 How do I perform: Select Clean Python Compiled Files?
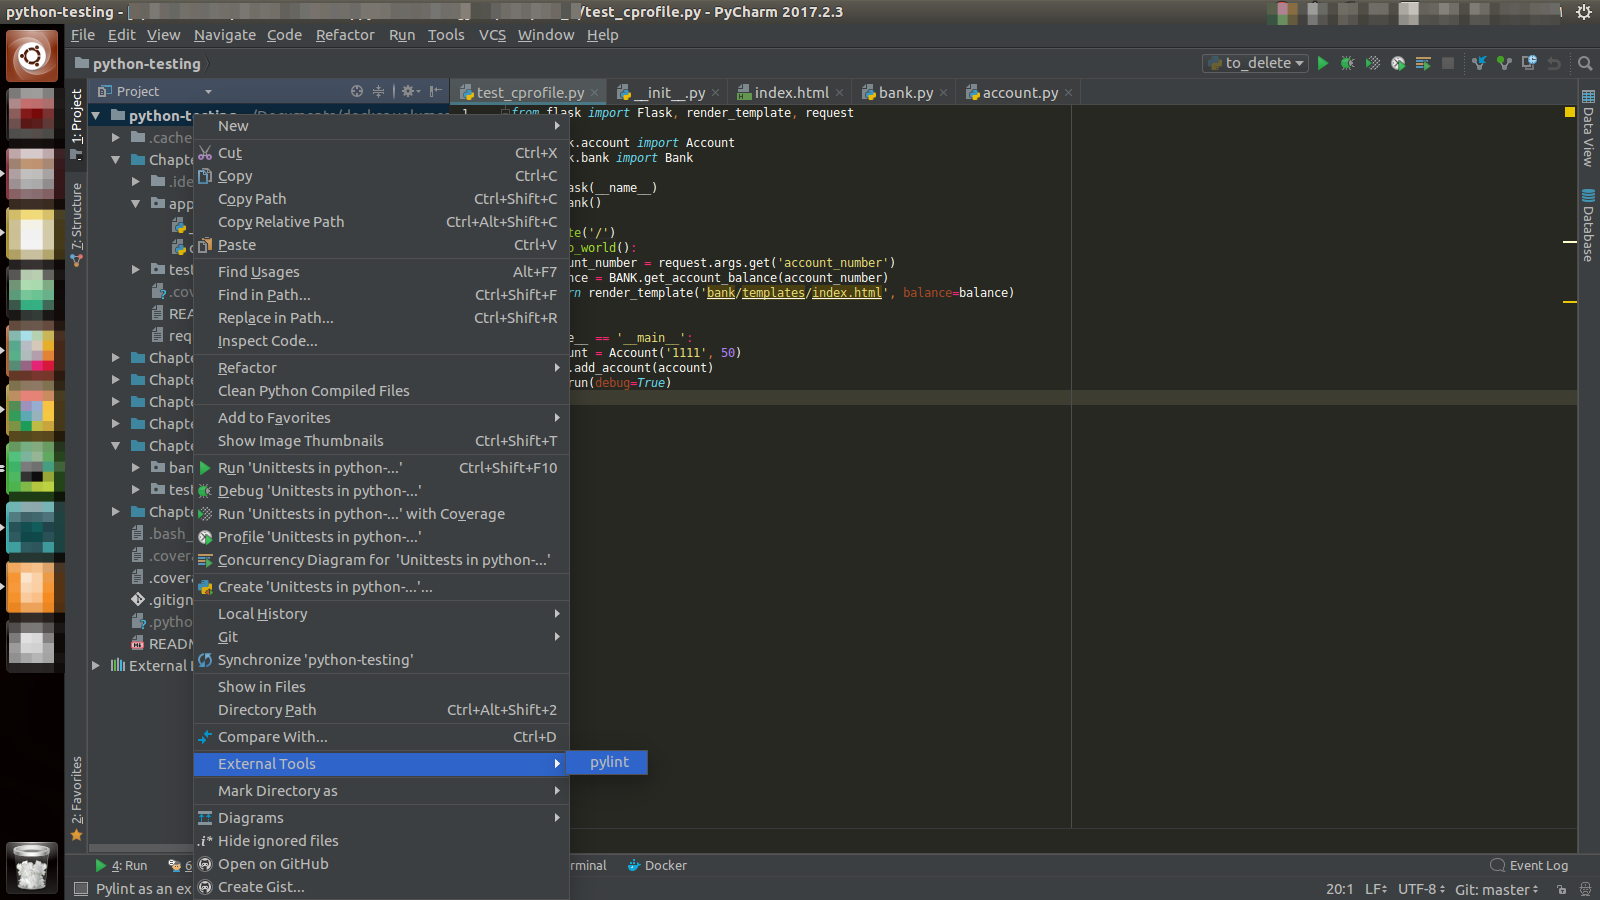click(381, 391)
